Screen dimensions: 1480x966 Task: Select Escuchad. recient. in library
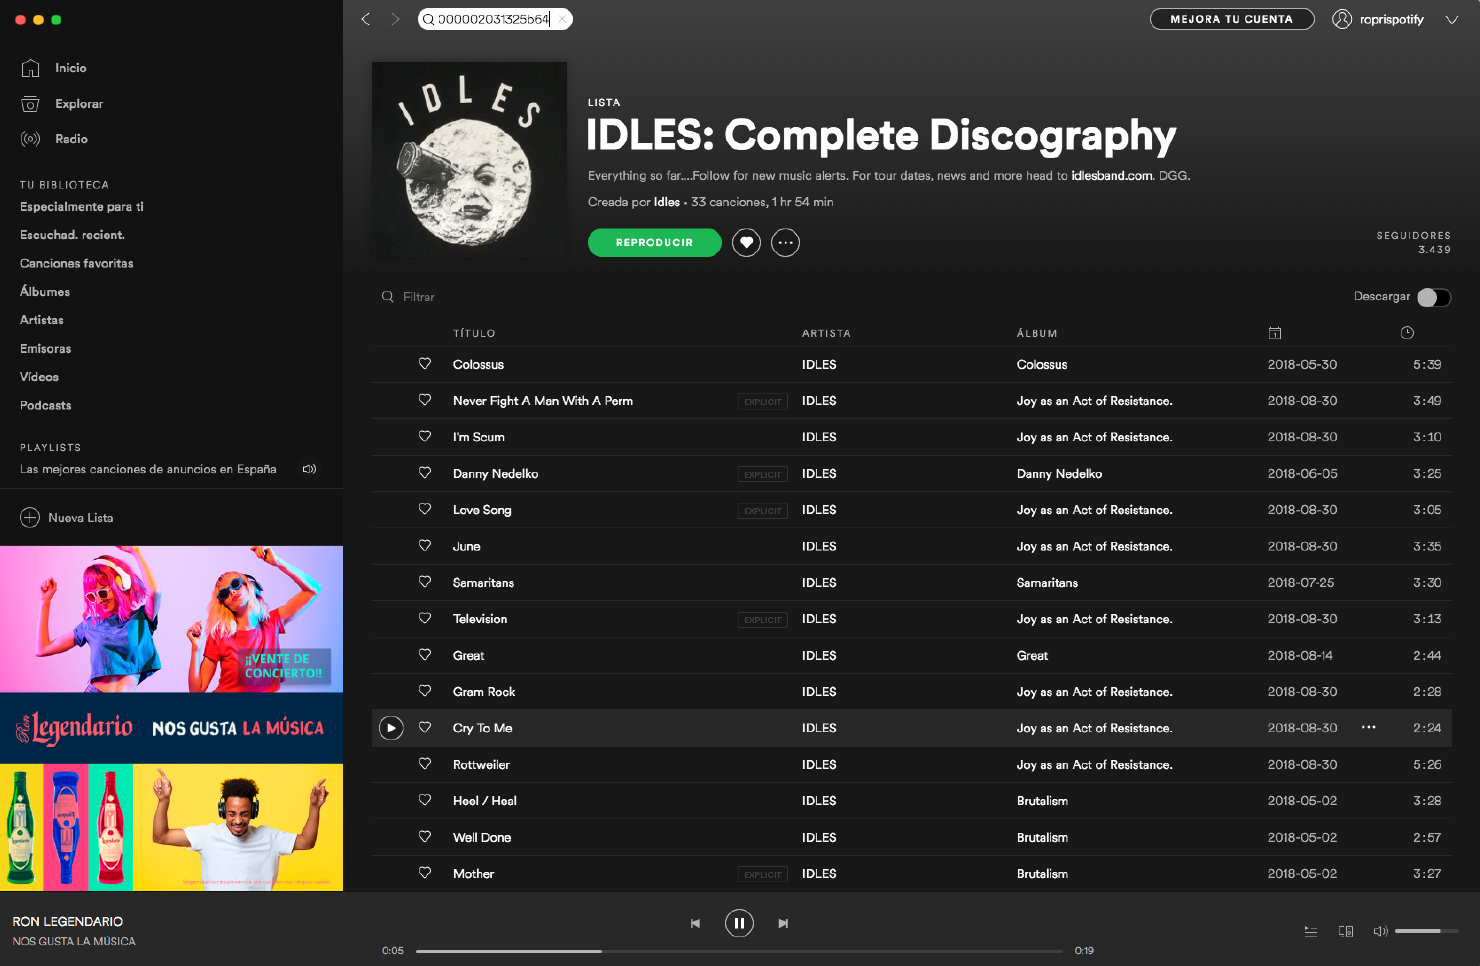tap(72, 235)
